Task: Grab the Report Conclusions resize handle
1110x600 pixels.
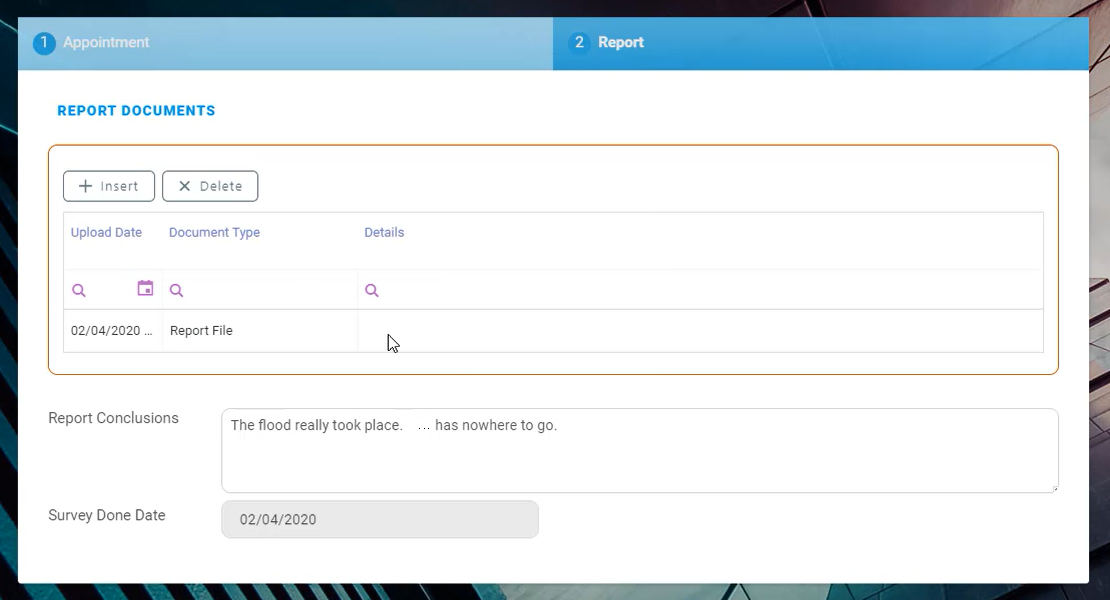Action: 1053,487
